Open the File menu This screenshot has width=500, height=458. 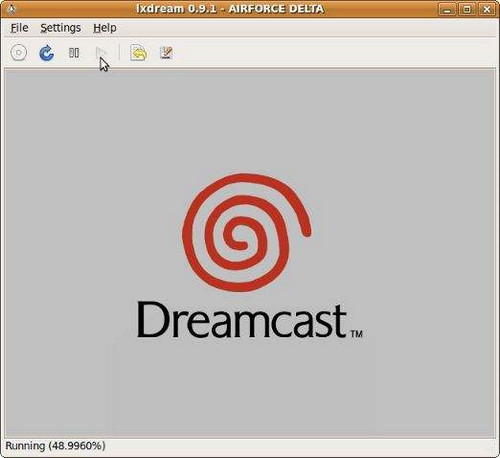tap(19, 28)
